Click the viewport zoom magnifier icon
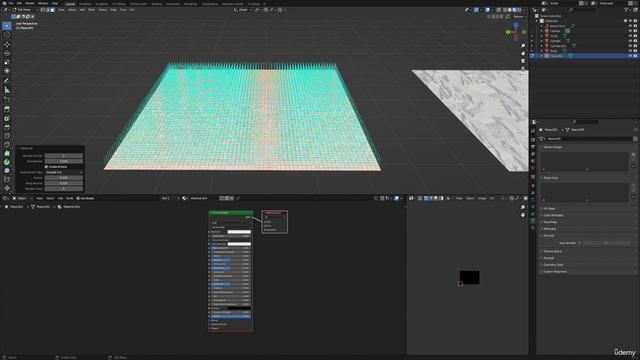This screenshot has height=360, width=640. pos(523,46)
